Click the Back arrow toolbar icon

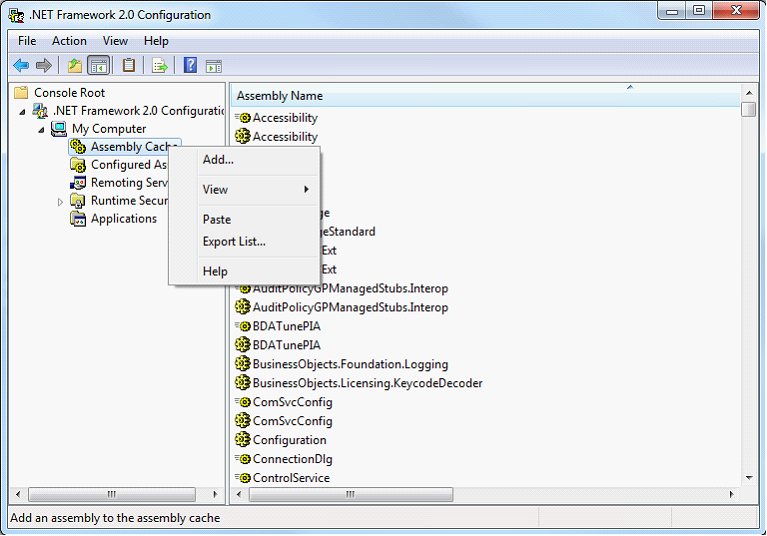[21, 66]
